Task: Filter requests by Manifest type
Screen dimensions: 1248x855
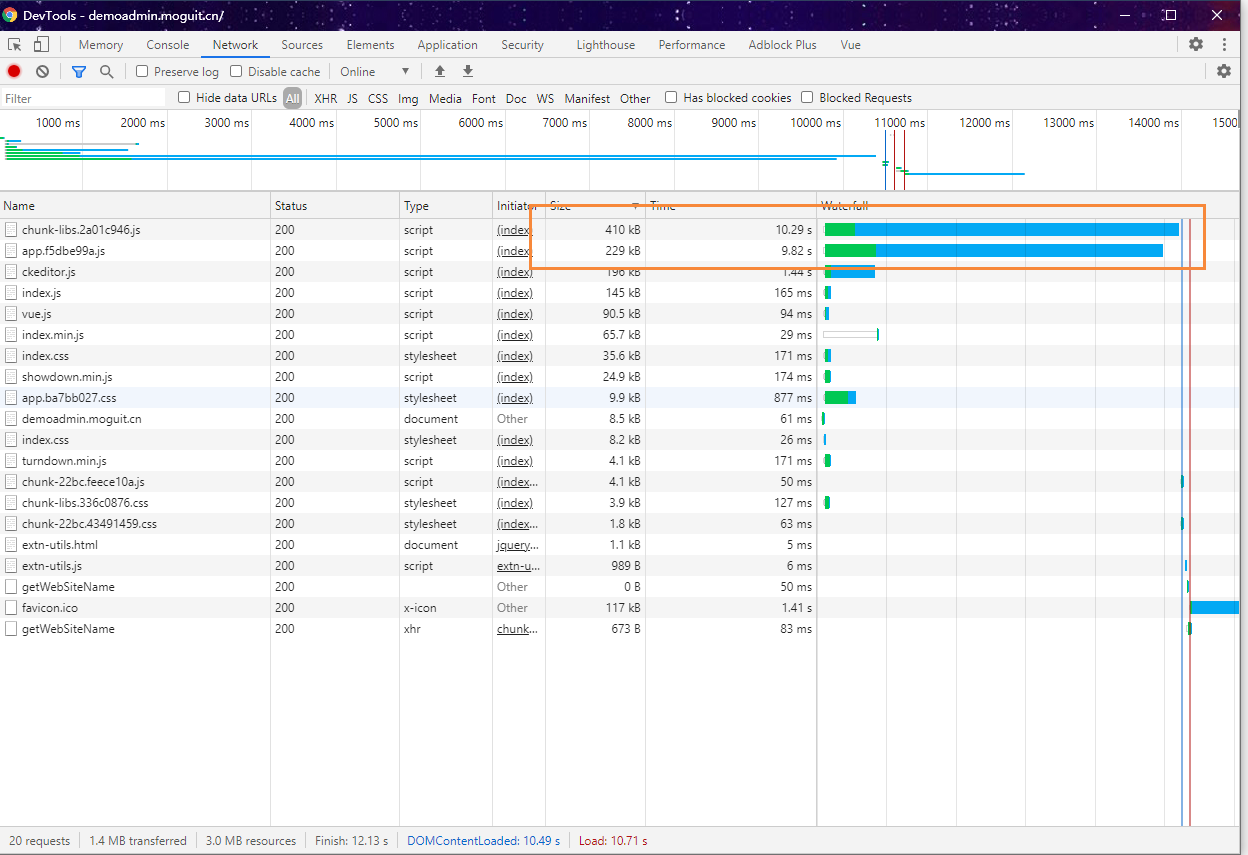Action: (587, 98)
